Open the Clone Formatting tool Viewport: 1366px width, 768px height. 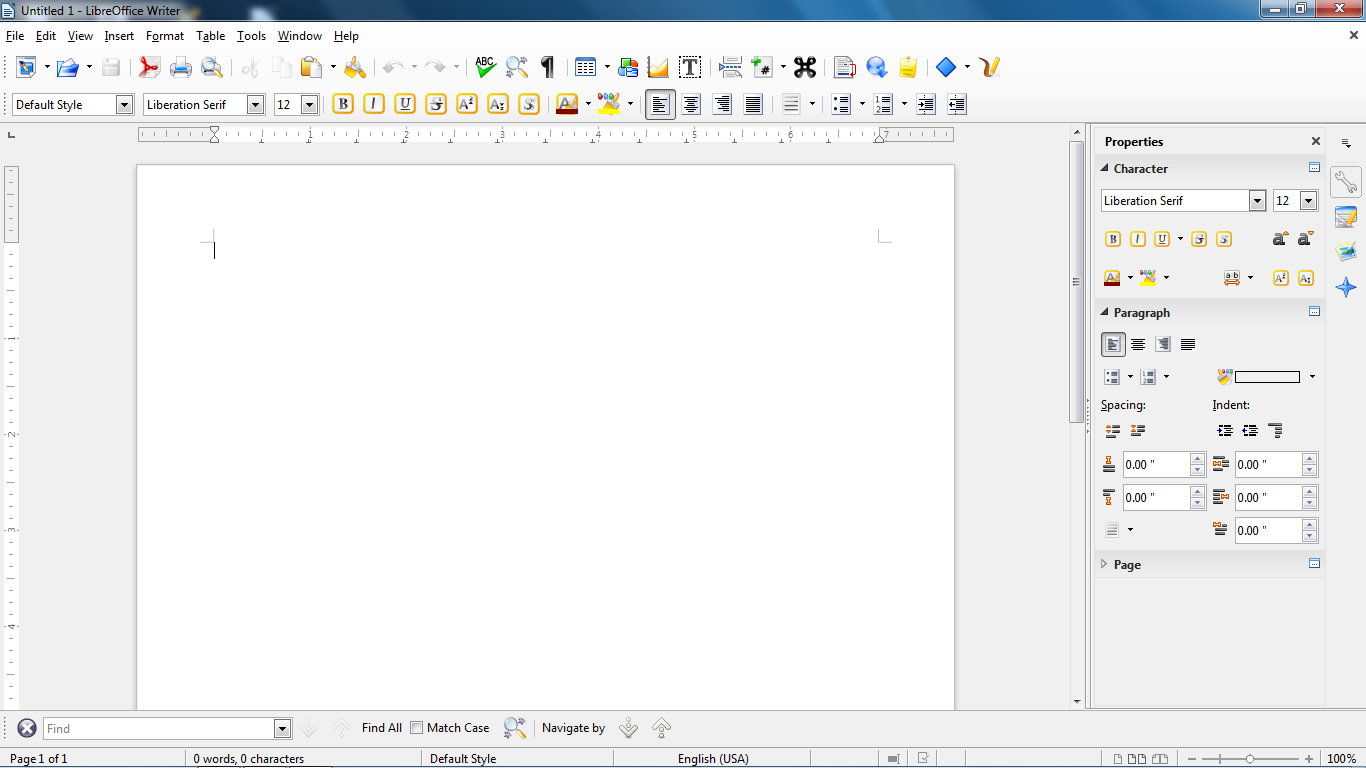pos(355,67)
